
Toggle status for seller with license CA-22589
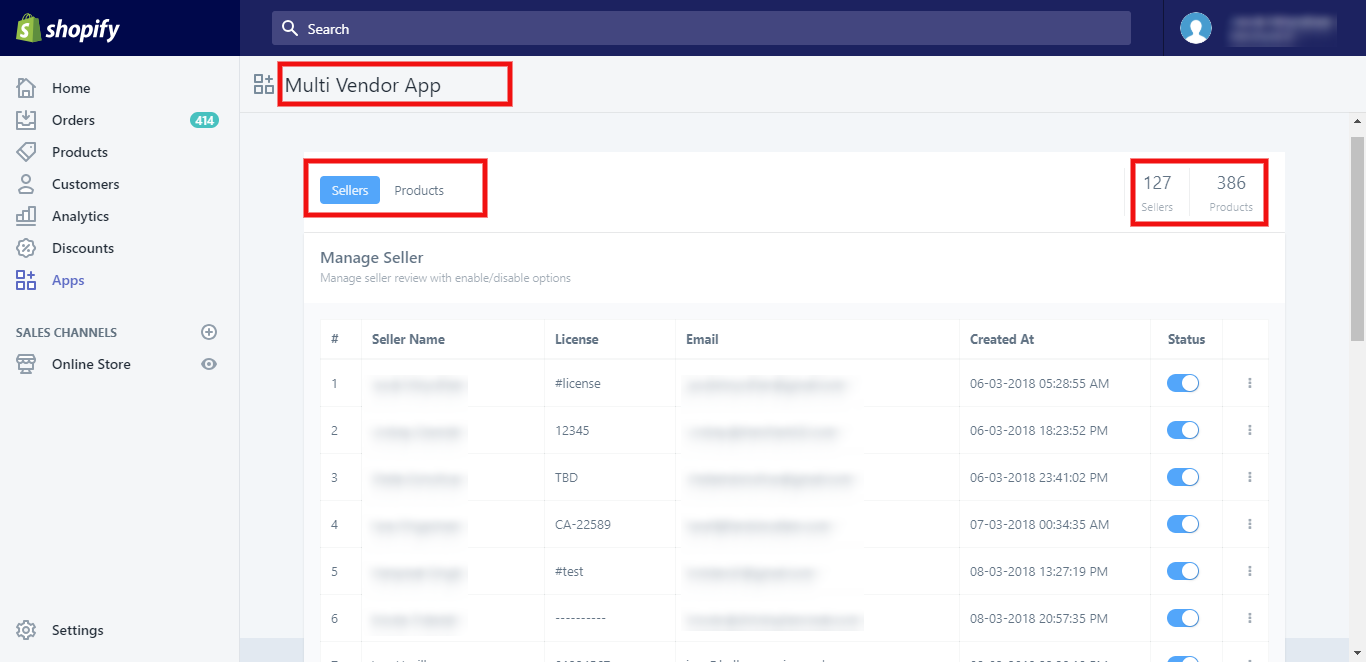pyautogui.click(x=1183, y=524)
